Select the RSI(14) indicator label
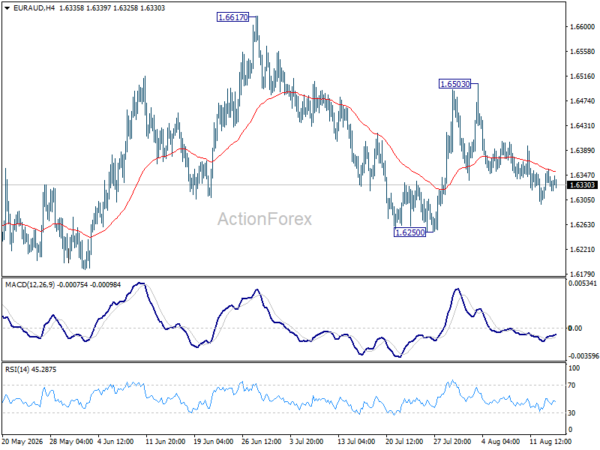Viewport: 600px width, 450px height. coord(16,370)
